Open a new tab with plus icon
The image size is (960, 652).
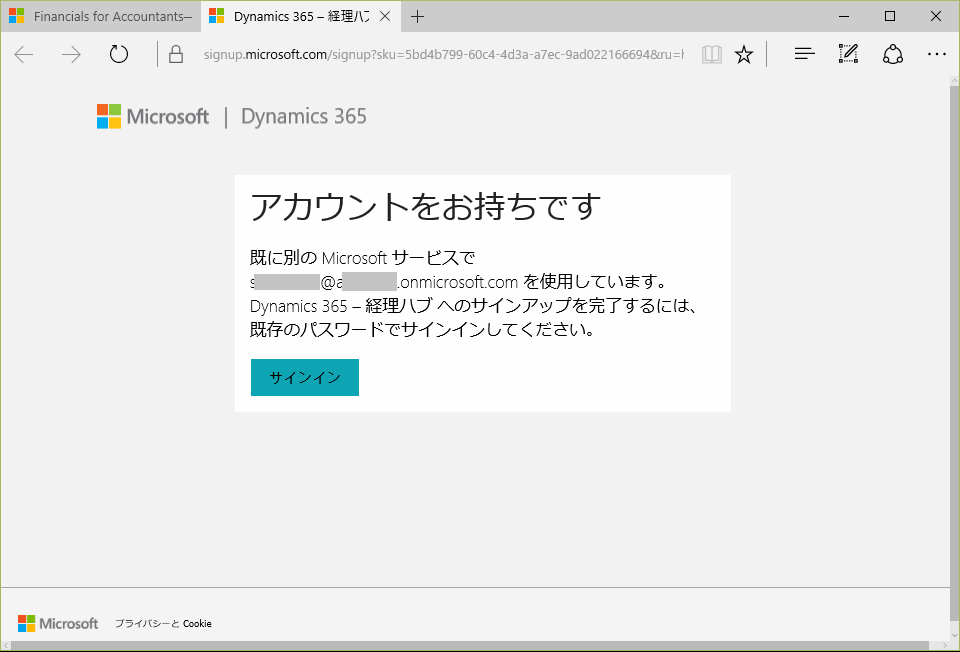pyautogui.click(x=418, y=17)
